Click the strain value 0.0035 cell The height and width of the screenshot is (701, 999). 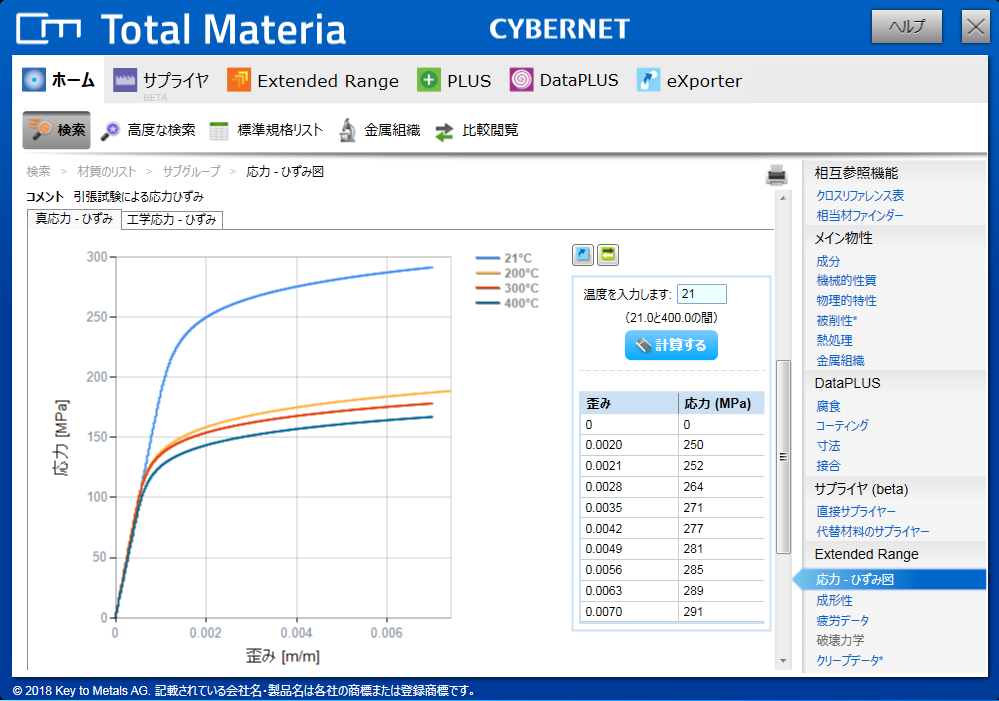629,508
